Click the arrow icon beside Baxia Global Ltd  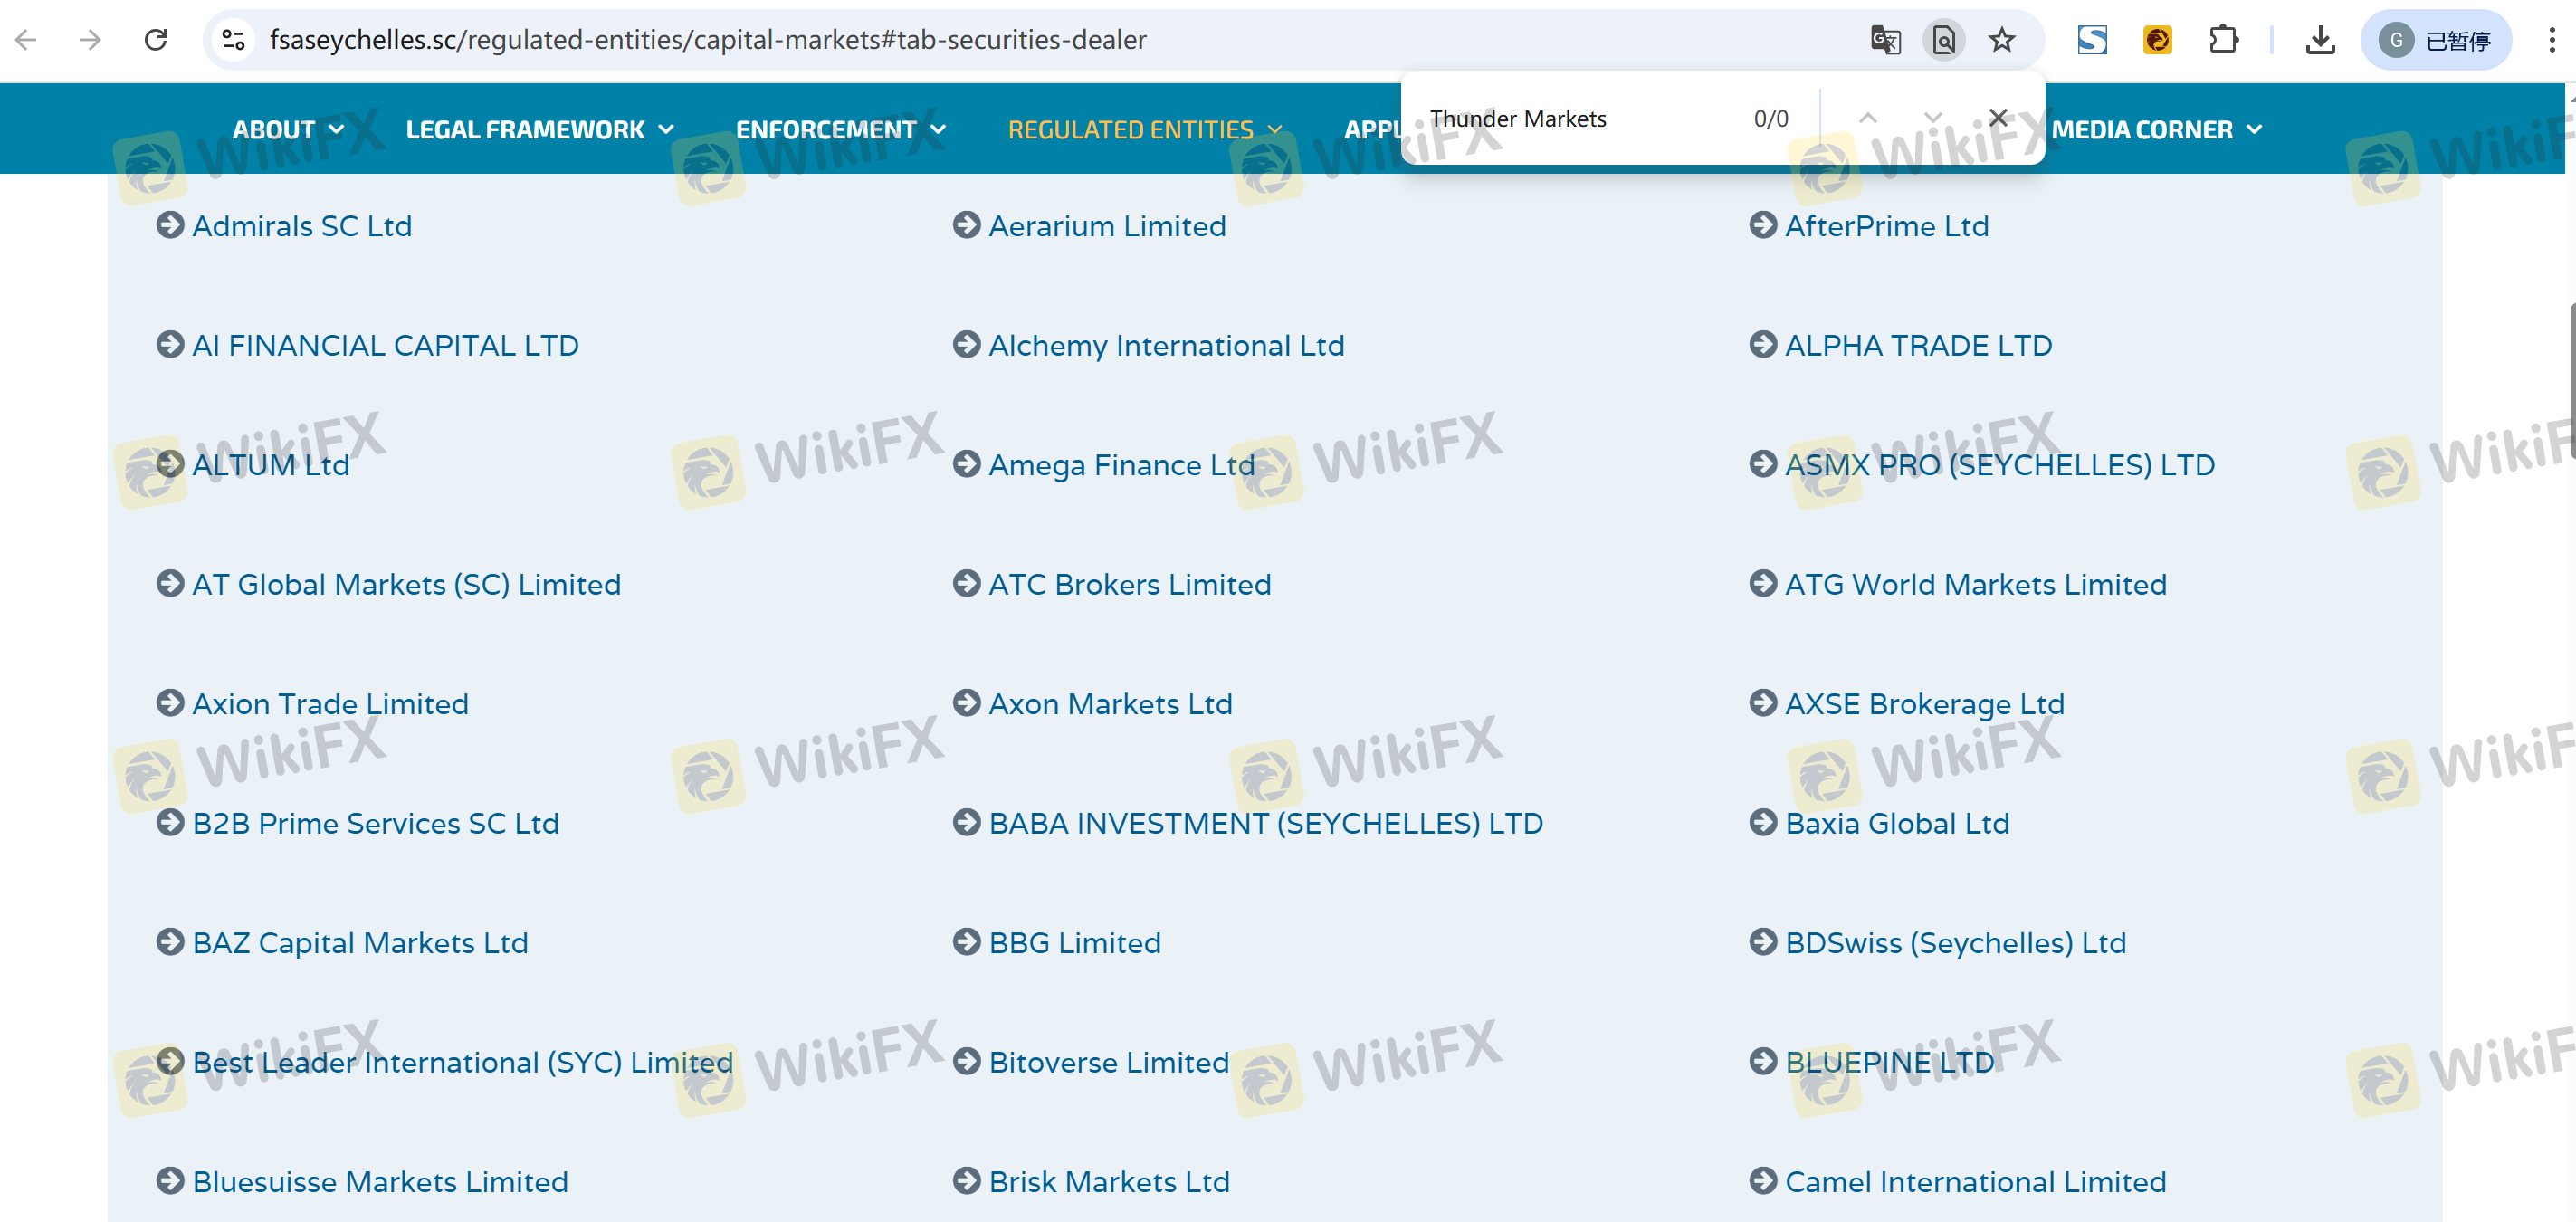(1763, 823)
